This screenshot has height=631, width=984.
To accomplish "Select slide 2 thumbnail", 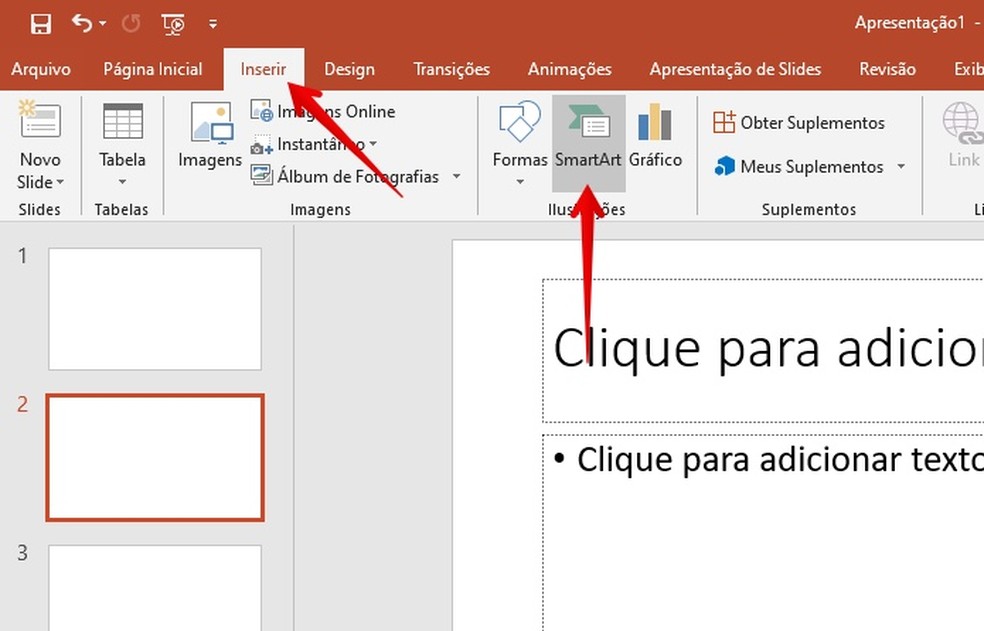I will pyautogui.click(x=155, y=458).
